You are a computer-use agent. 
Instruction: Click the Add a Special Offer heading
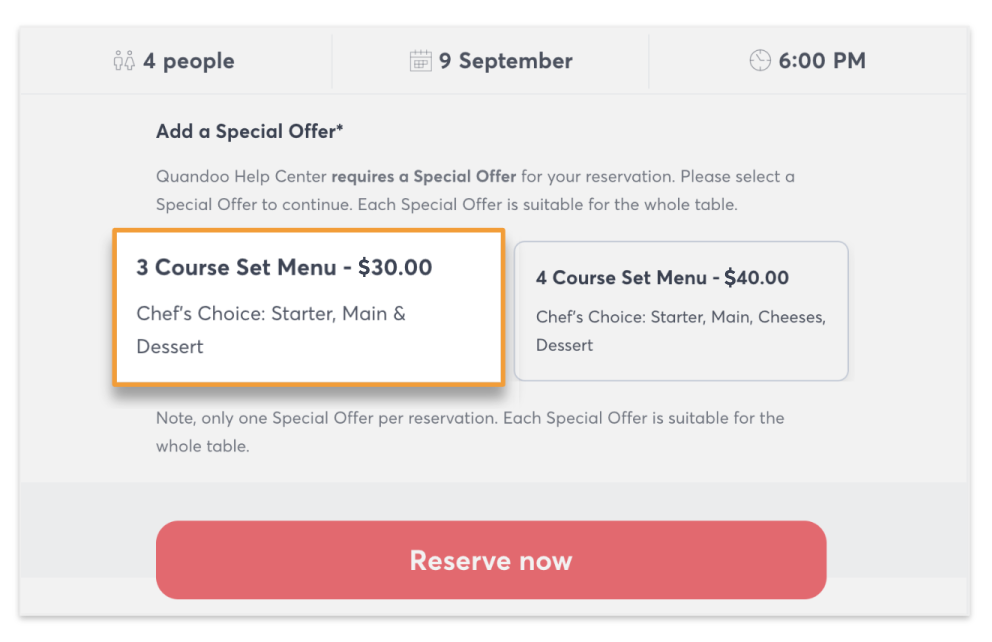(x=249, y=132)
